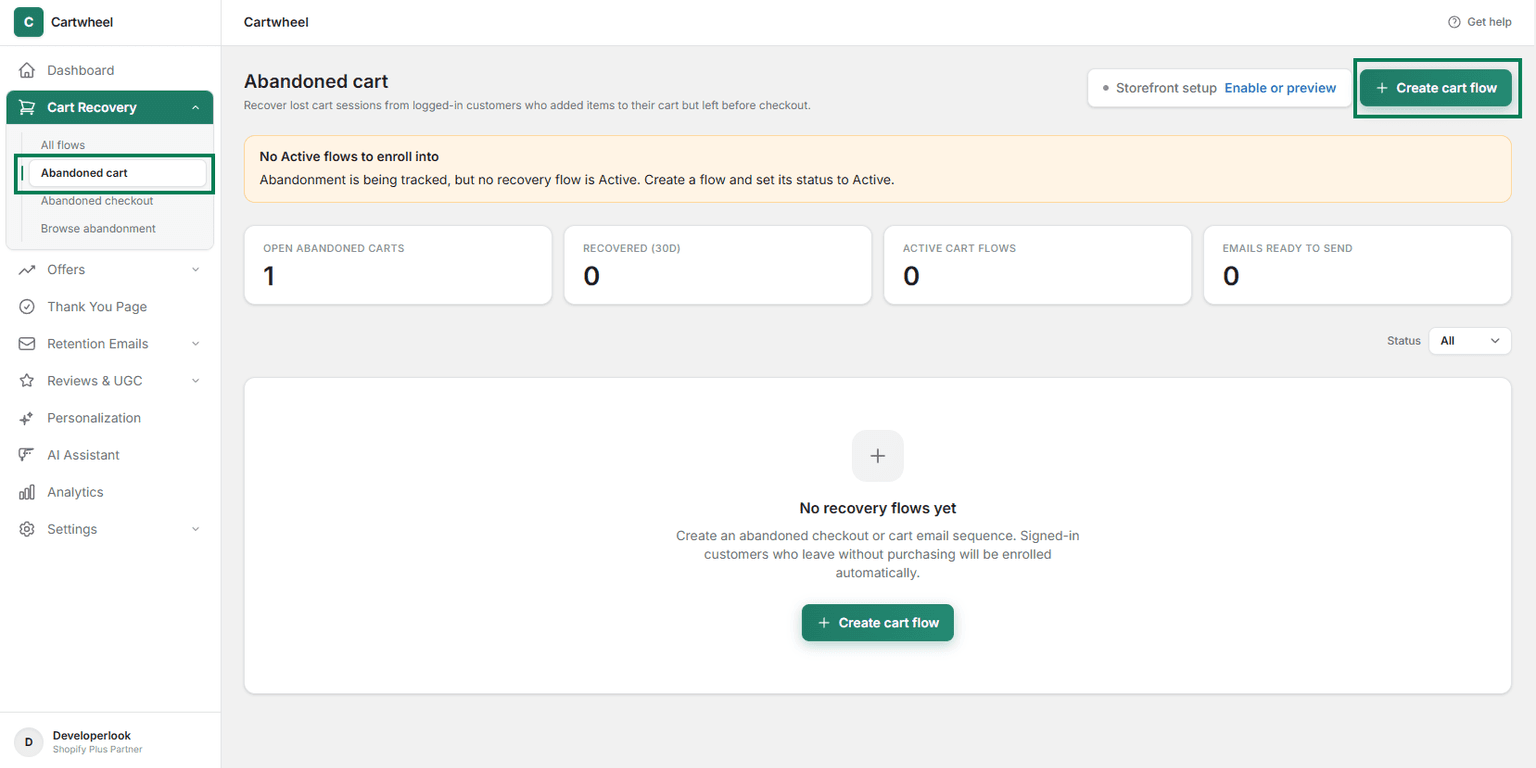1536x768 pixels.
Task: Expand the Offers menu chevron
Action: tap(195, 270)
